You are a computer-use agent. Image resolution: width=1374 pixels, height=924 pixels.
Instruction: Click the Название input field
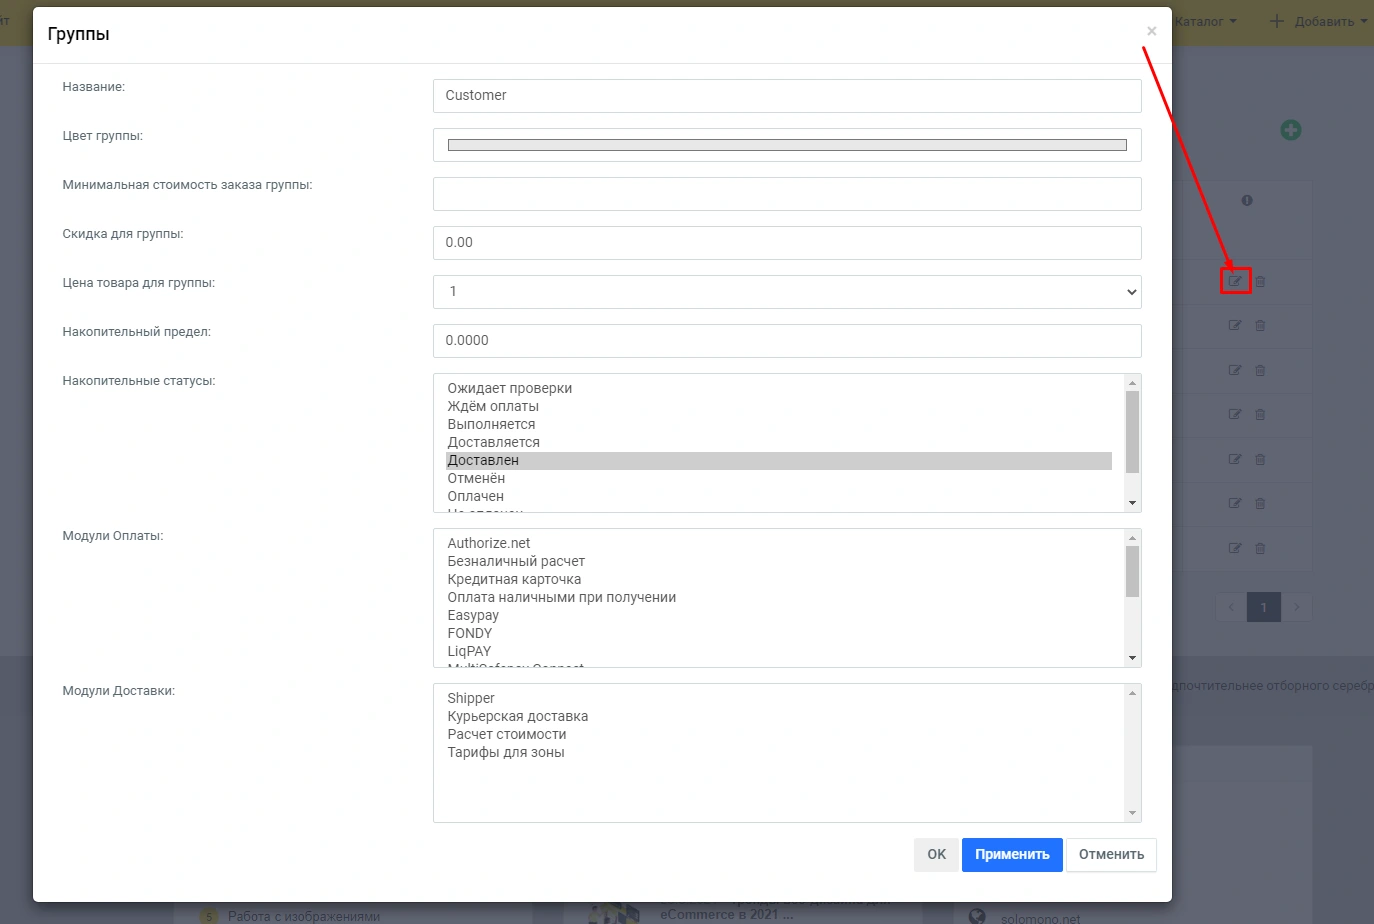click(x=786, y=96)
